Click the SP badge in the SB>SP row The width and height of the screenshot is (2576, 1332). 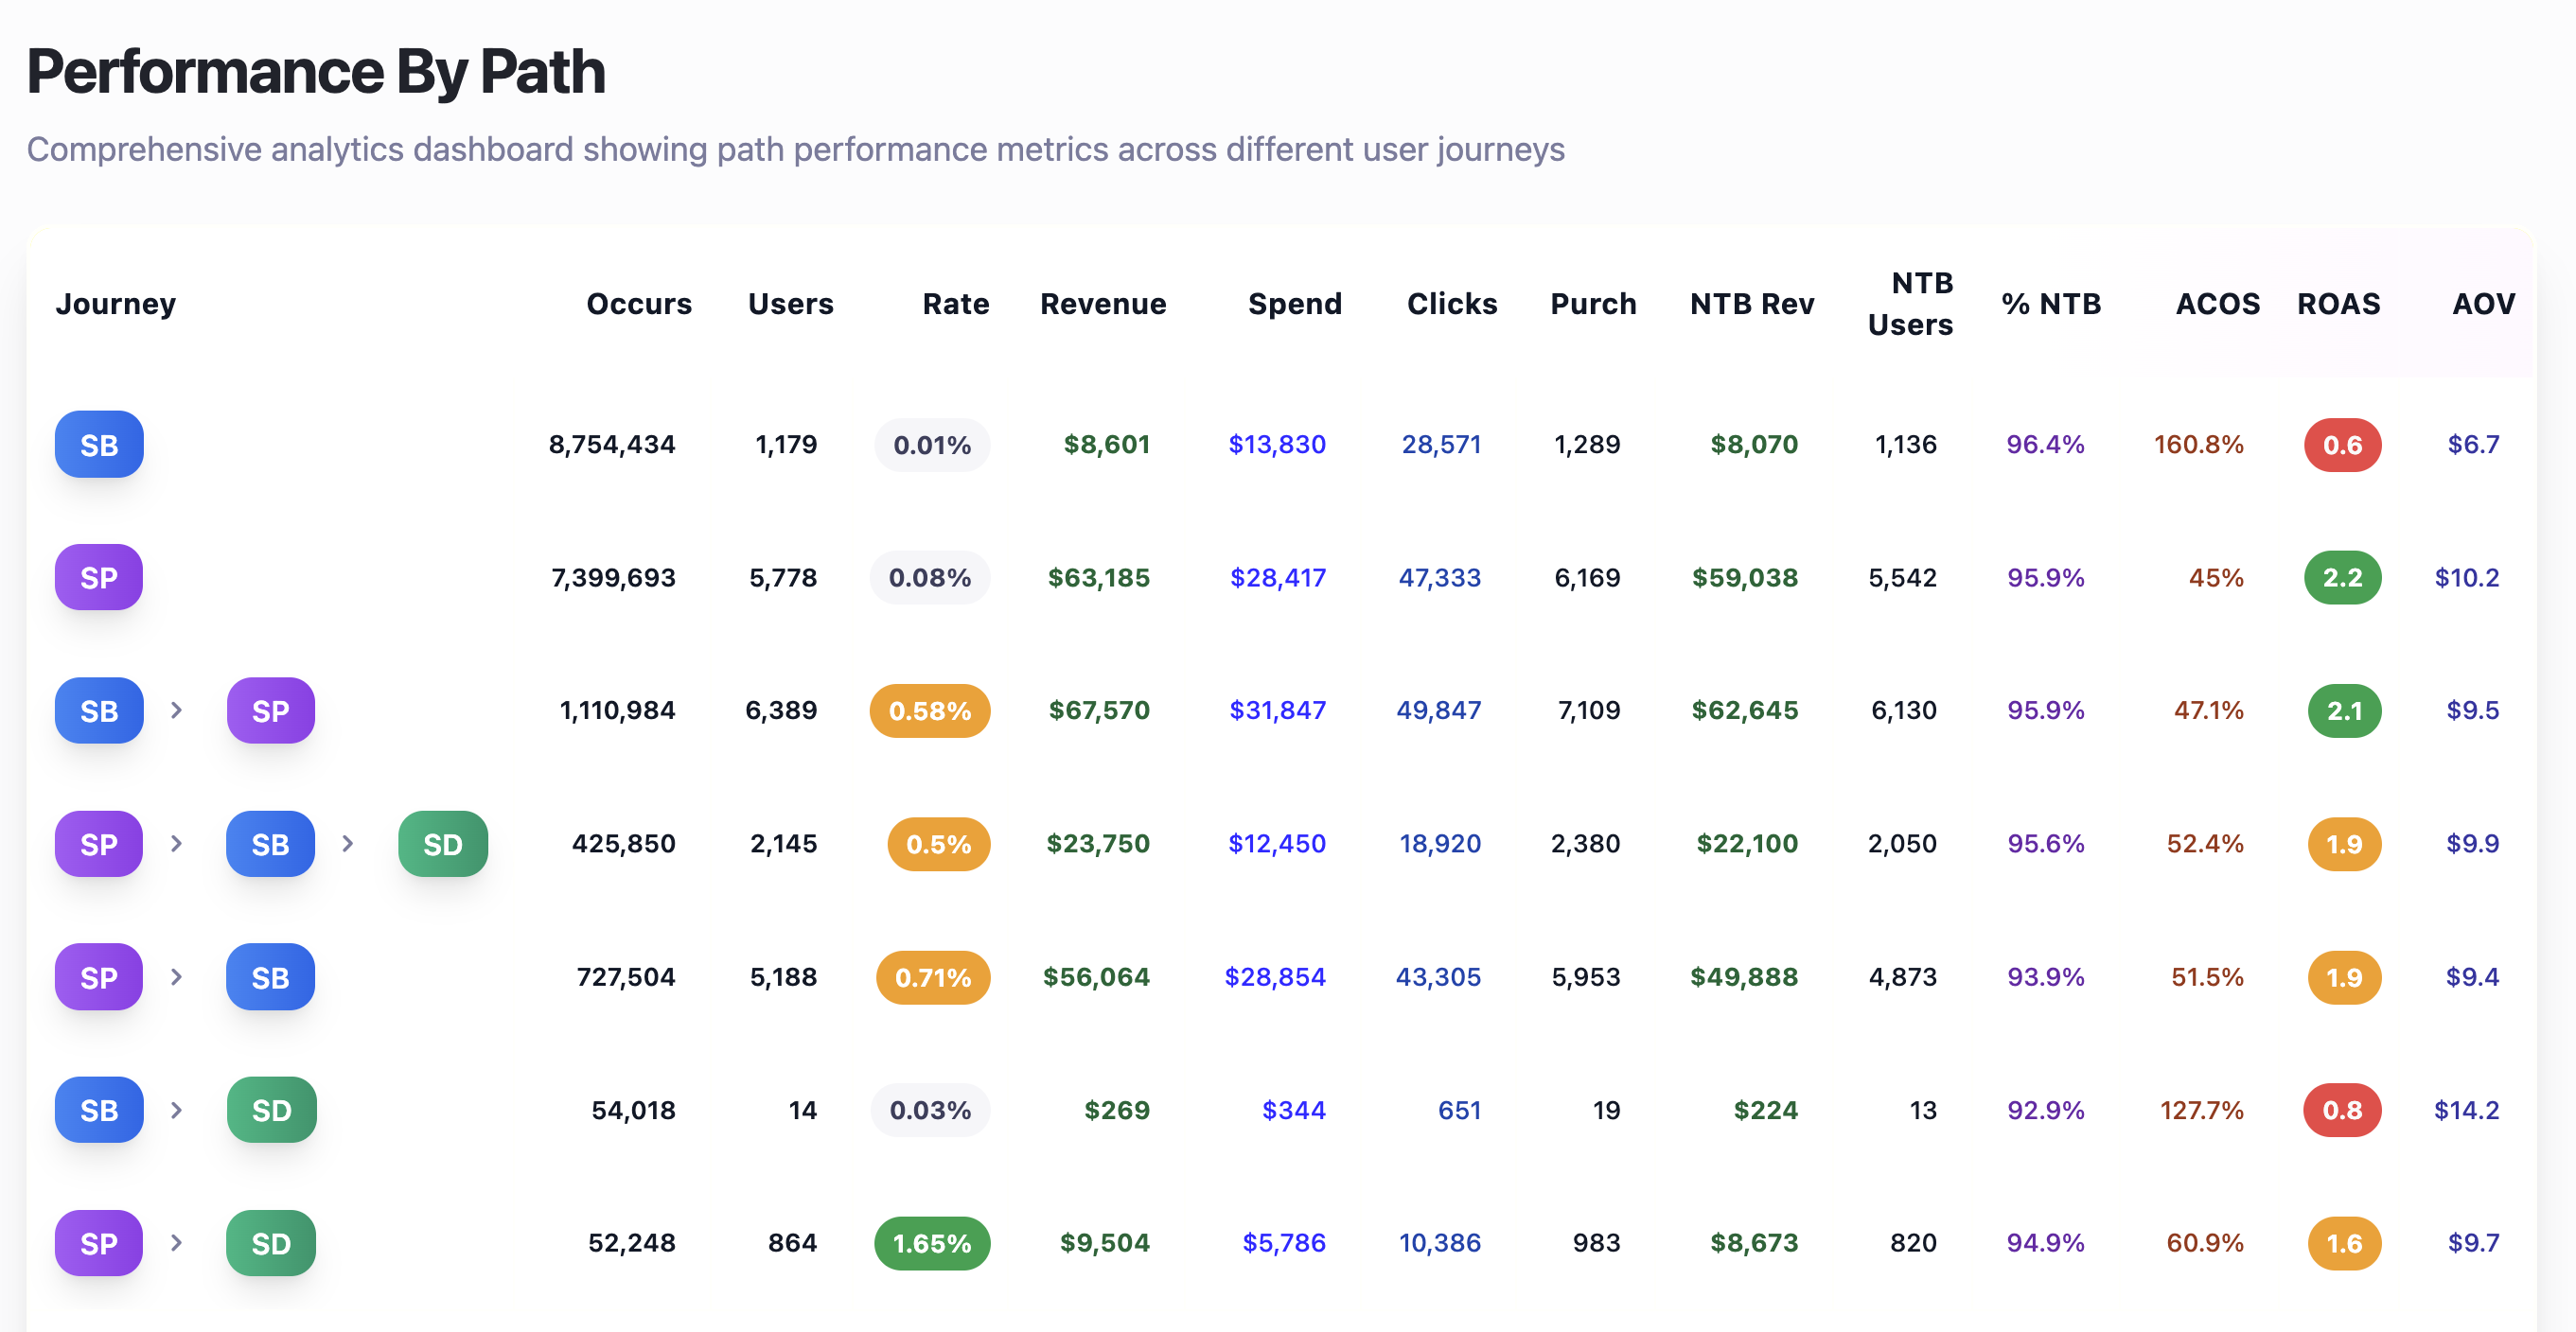270,711
